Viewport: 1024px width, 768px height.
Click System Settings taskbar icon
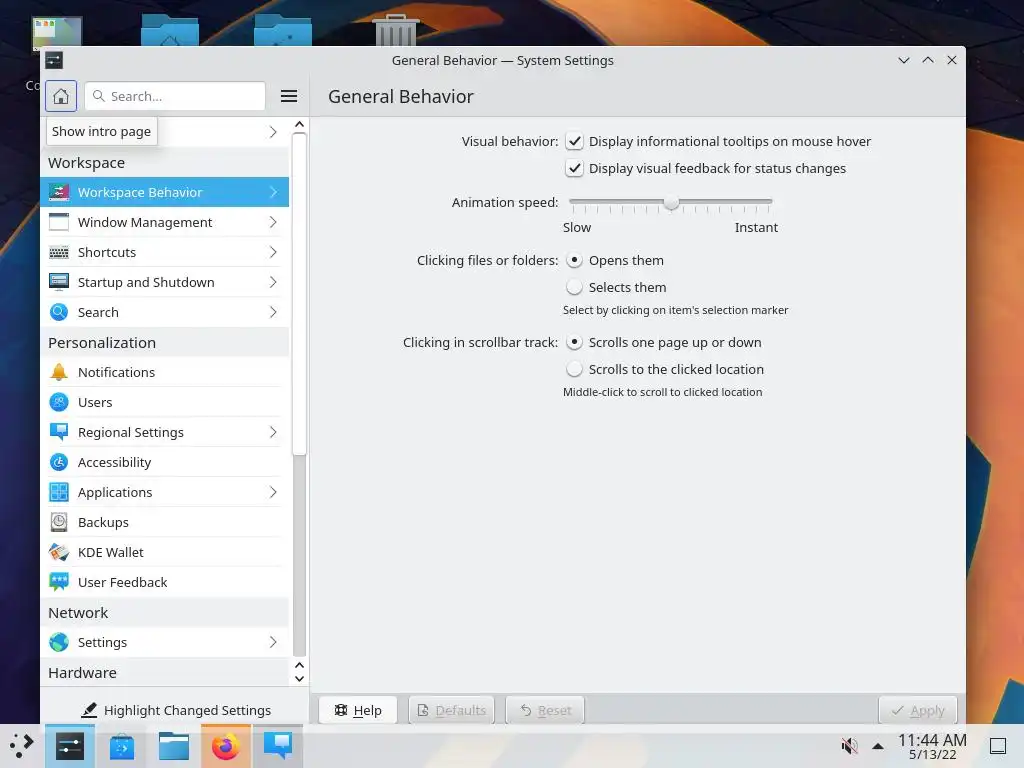pyautogui.click(x=69, y=746)
